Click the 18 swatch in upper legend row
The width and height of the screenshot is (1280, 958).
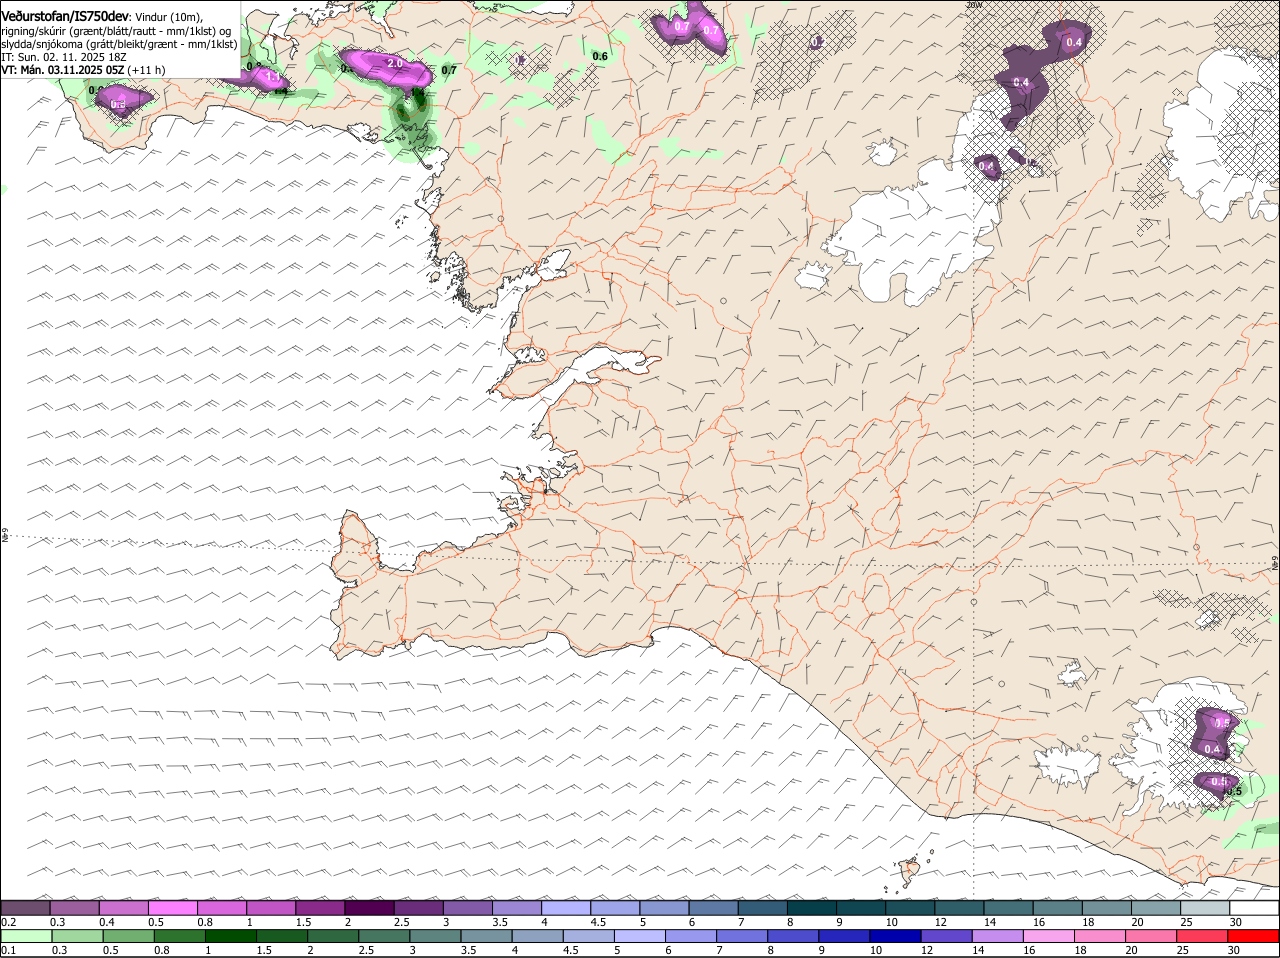(x=1106, y=908)
